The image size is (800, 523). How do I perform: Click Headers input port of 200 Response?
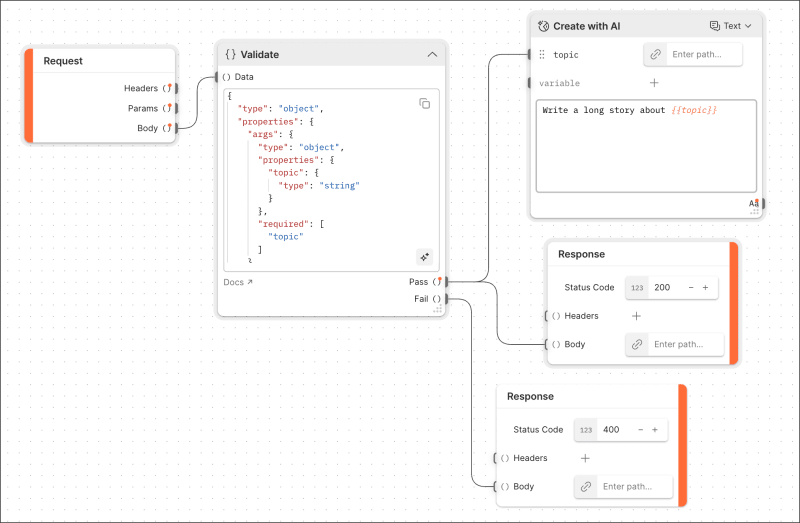pos(546,316)
